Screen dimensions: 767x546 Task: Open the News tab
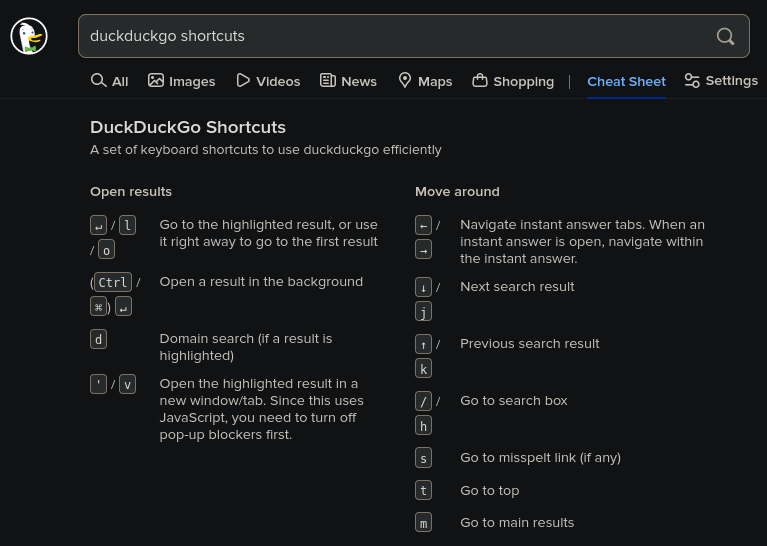tap(348, 81)
